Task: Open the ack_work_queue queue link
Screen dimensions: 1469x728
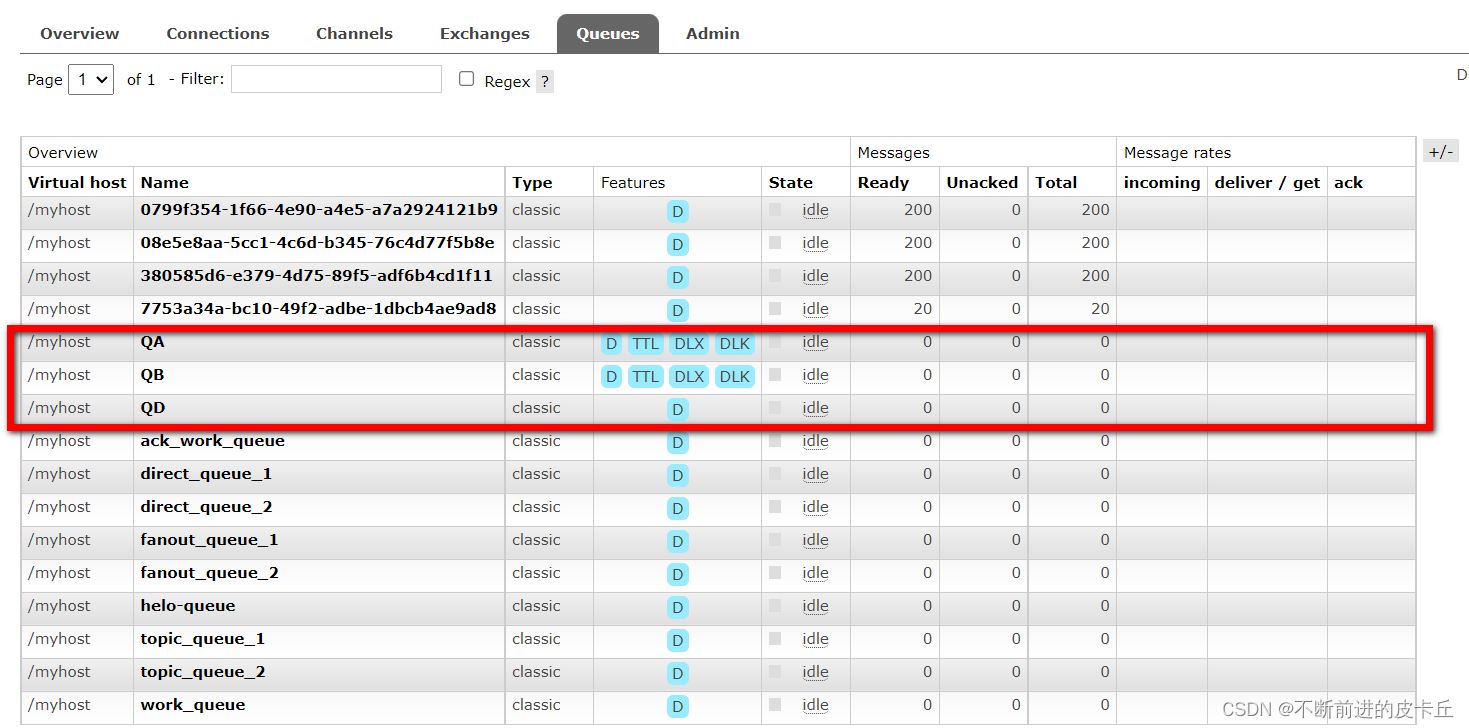Action: click(x=212, y=441)
